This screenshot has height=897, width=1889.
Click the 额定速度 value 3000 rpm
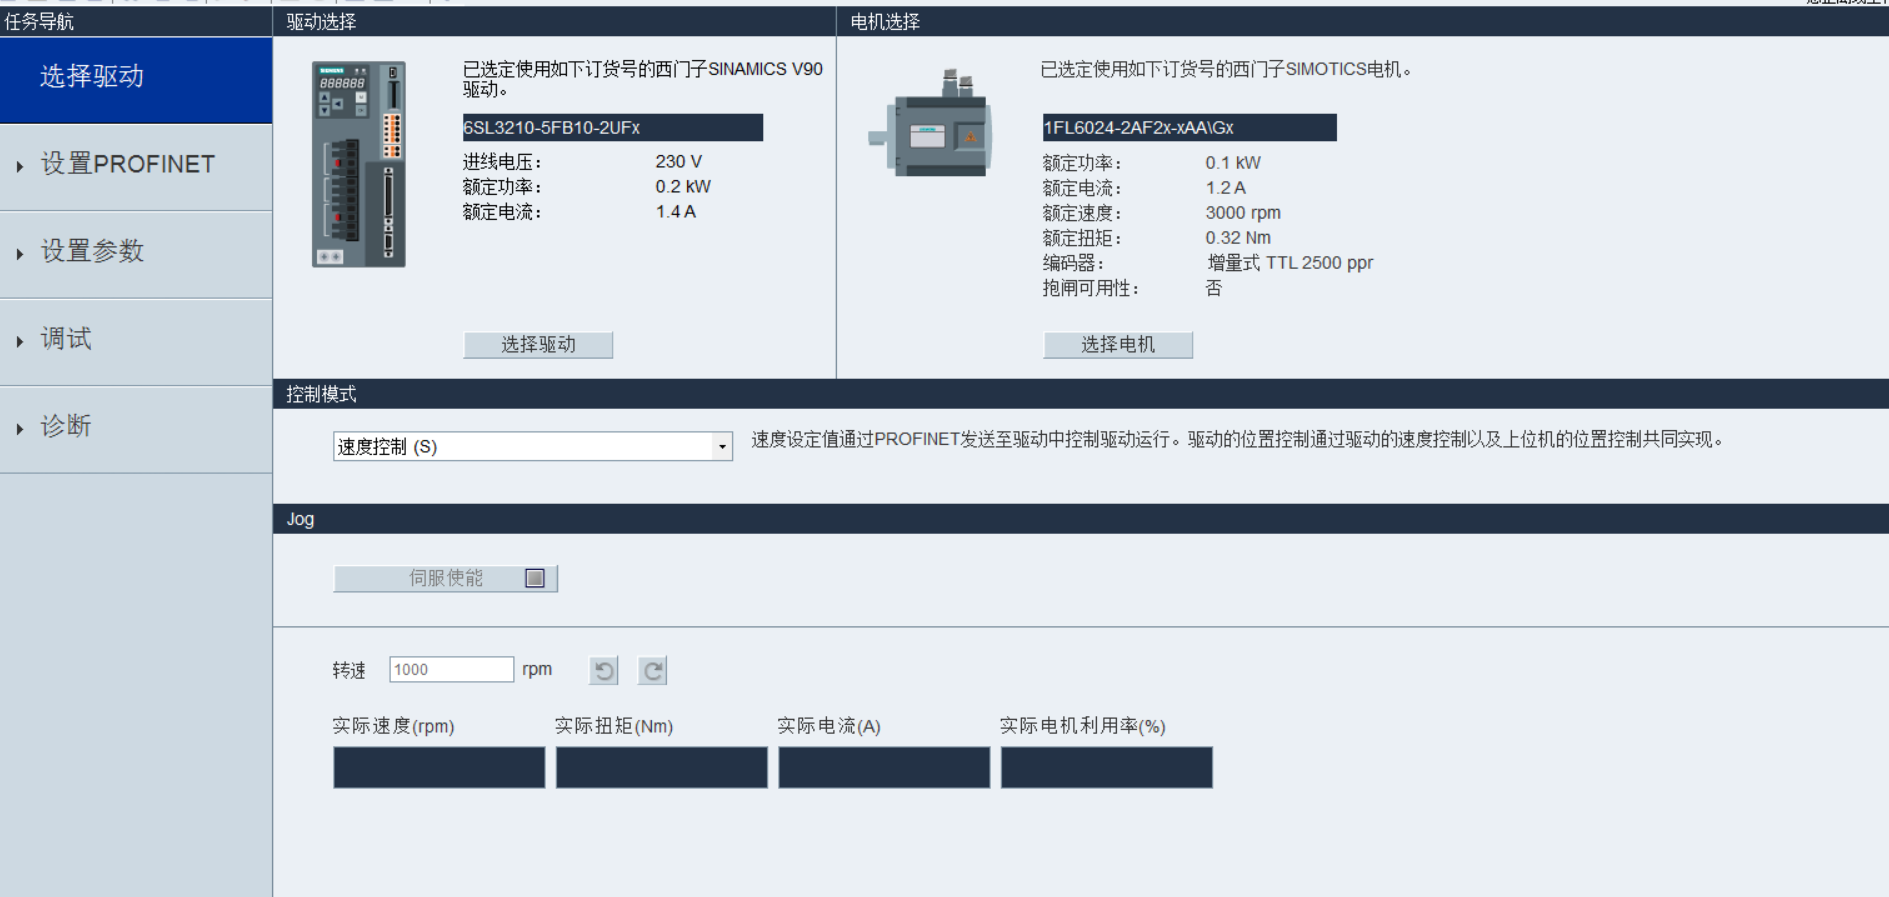point(1243,212)
